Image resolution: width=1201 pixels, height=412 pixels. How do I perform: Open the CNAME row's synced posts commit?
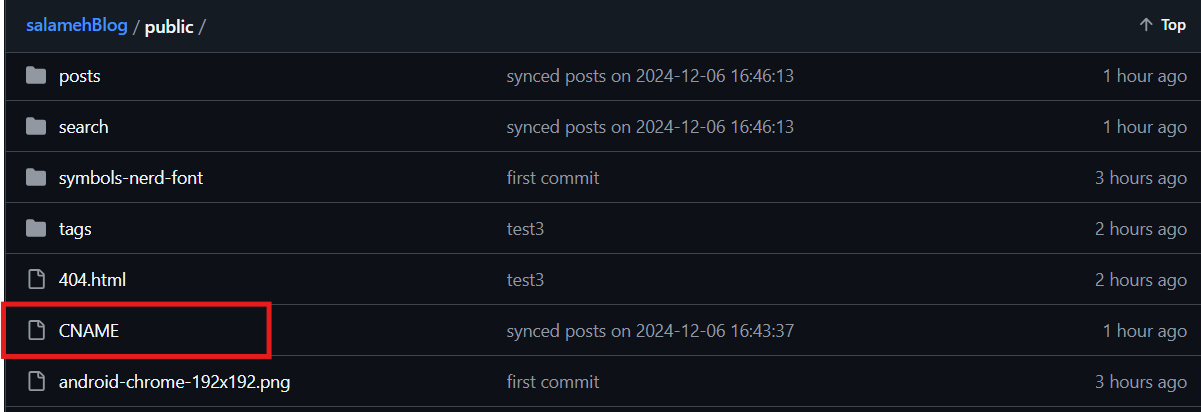click(650, 331)
